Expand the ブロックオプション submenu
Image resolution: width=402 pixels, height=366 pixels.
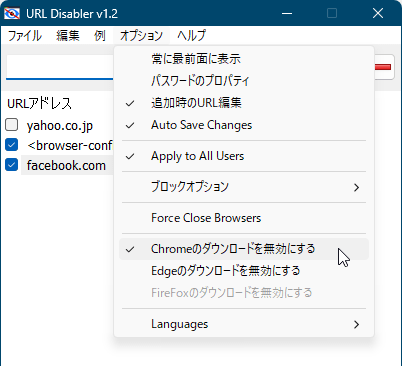pos(244,187)
